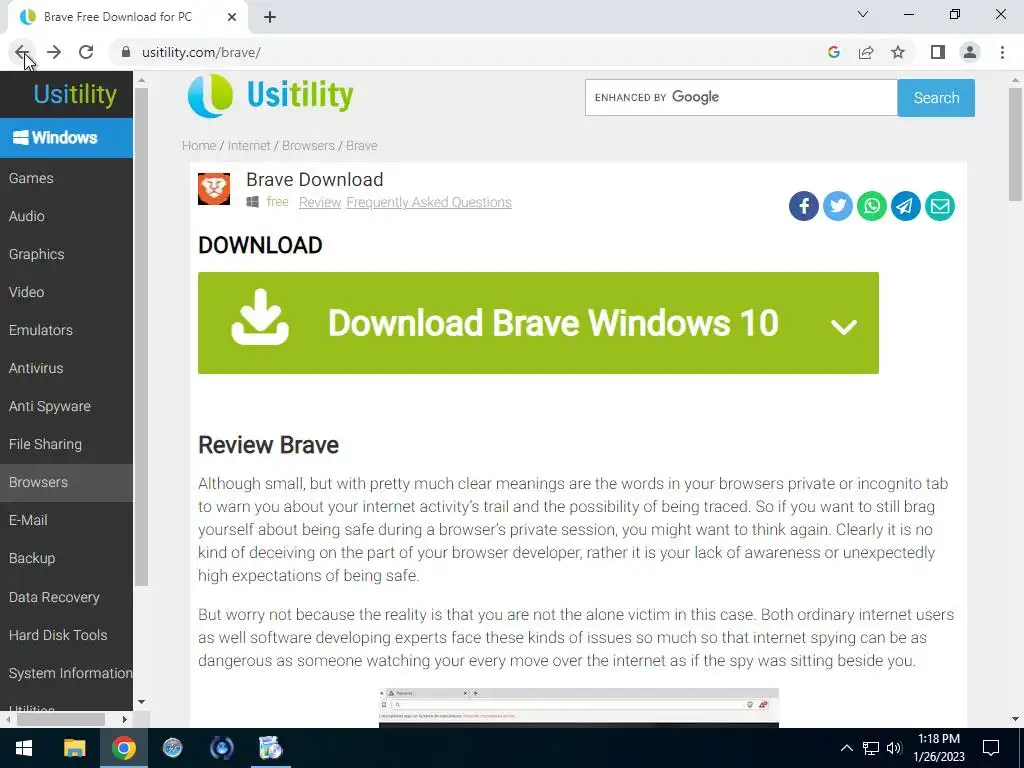Image resolution: width=1024 pixels, height=768 pixels.
Task: Click the sidebar vertical scrollbar
Action: 141,336
